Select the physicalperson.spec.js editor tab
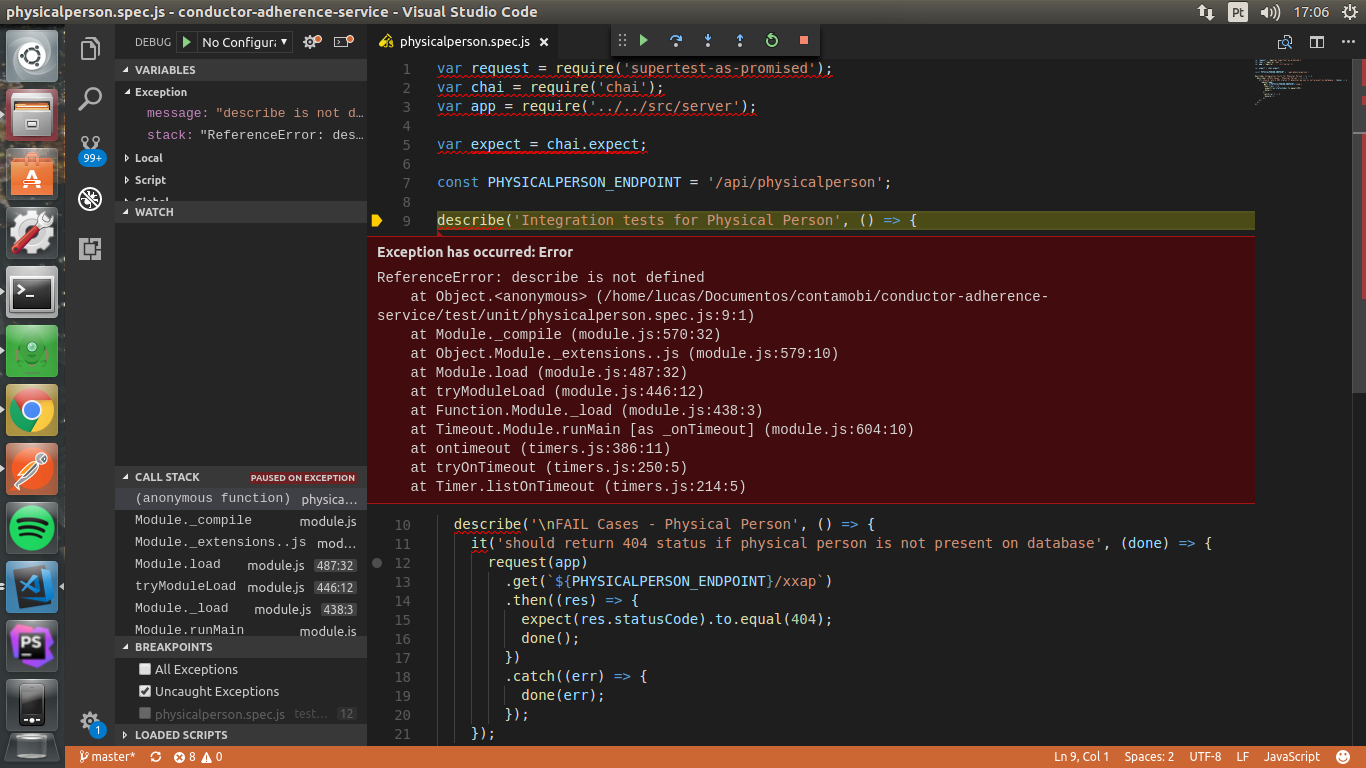This screenshot has width=1366, height=768. click(464, 42)
